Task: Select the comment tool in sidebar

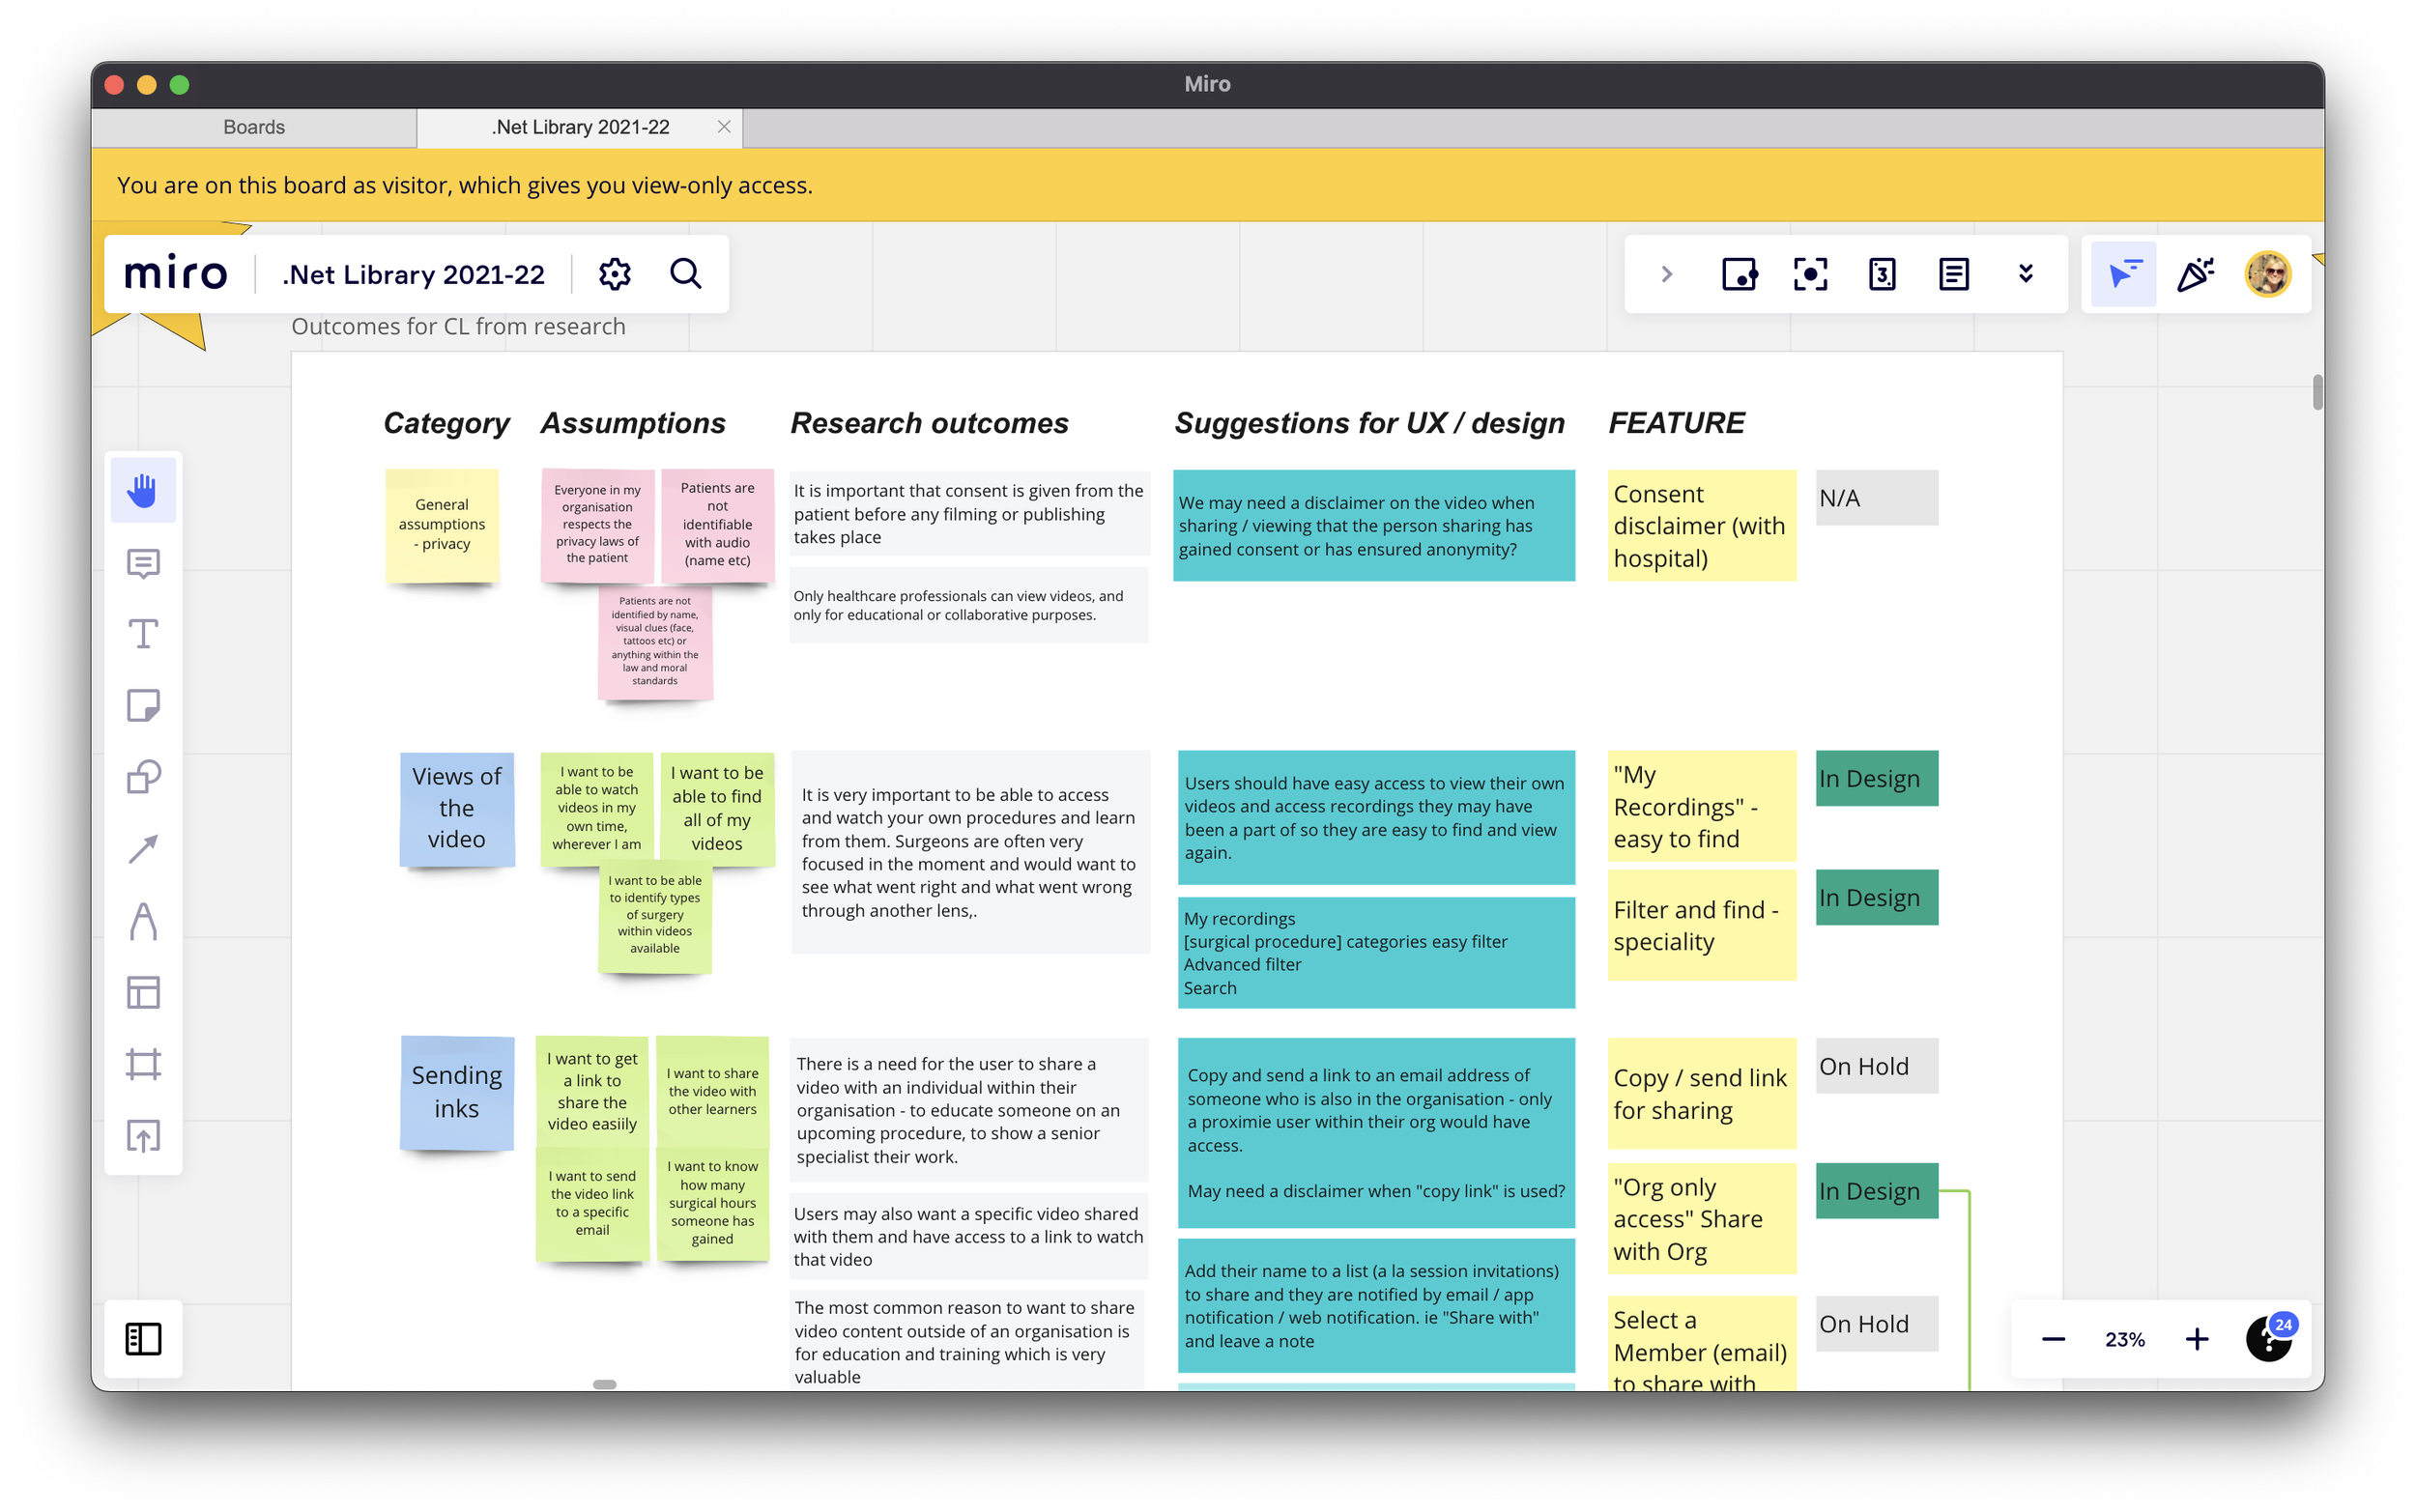Action: click(143, 563)
